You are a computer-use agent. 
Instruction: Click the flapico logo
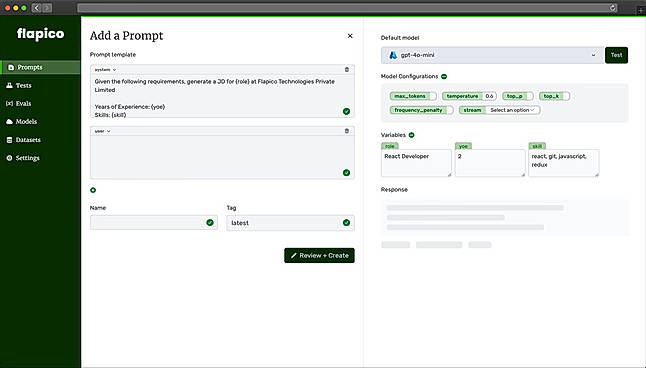pyautogui.click(x=40, y=34)
